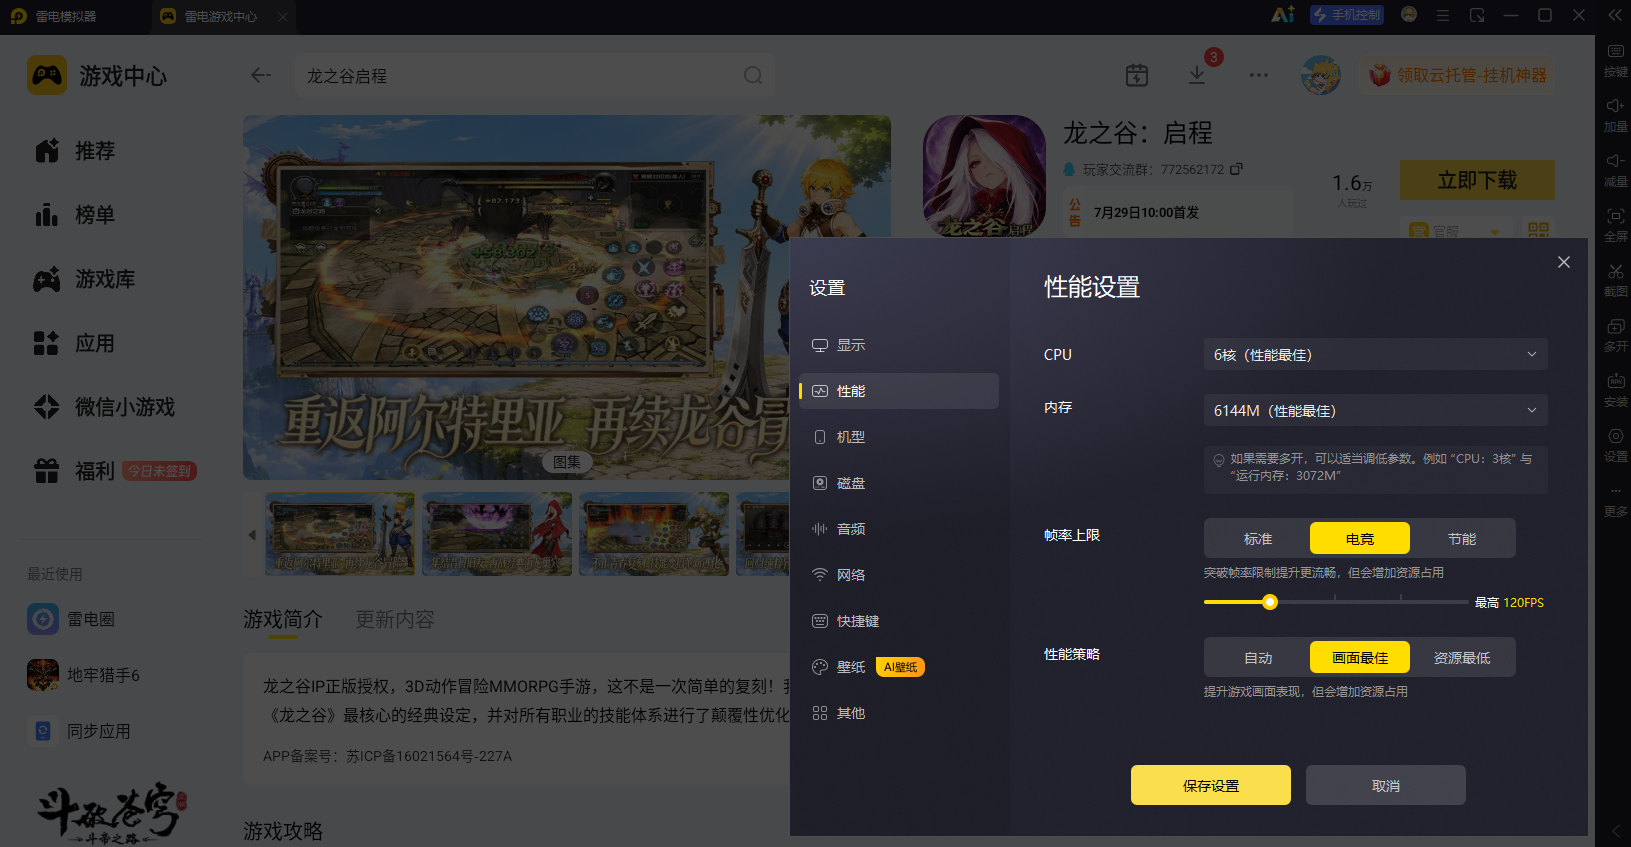Set frame rate limit to 电竞
The width and height of the screenshot is (1631, 847).
(1360, 539)
